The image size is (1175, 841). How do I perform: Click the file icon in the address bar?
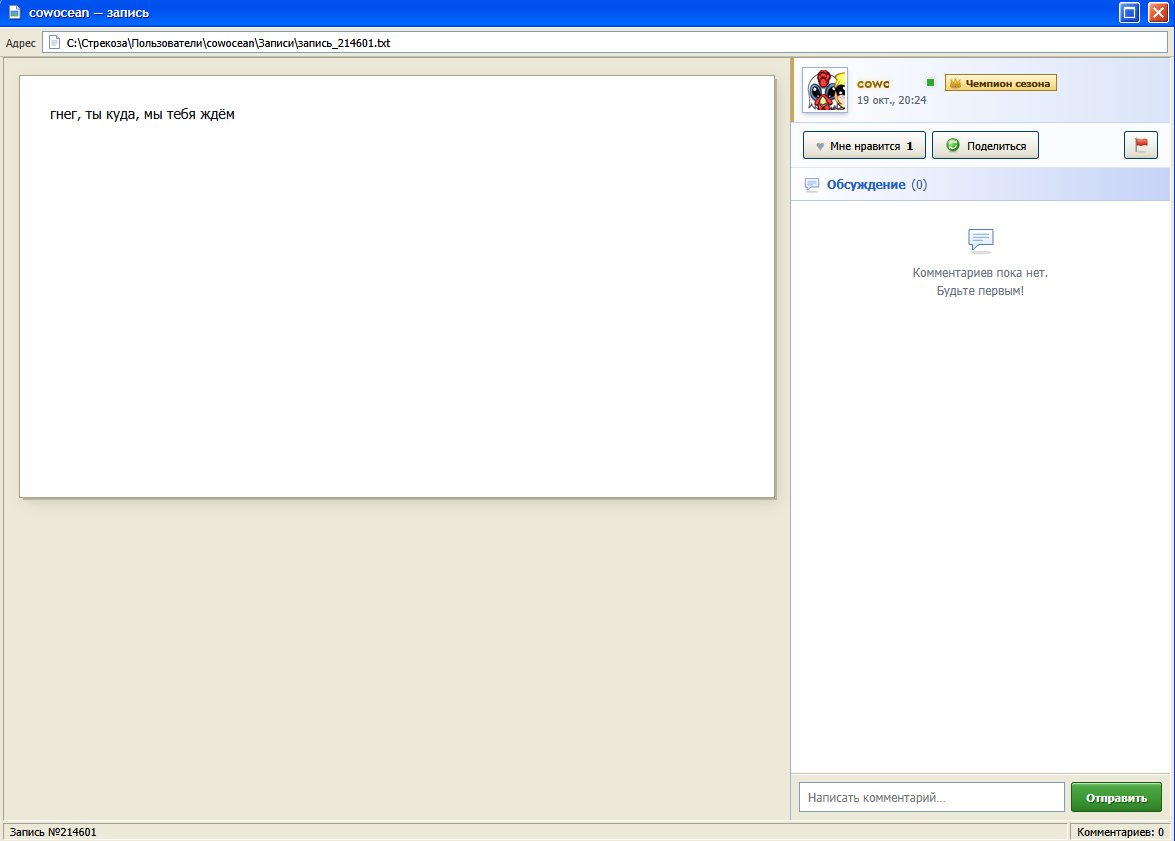point(54,43)
